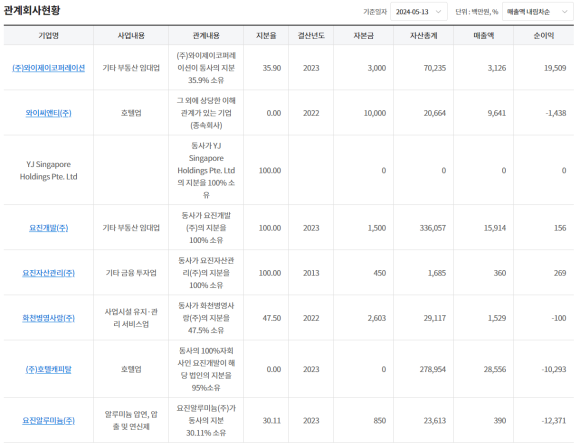Open the 기준일자 2024-05-13 date dropdown
580x448 pixels.
[x=418, y=12]
